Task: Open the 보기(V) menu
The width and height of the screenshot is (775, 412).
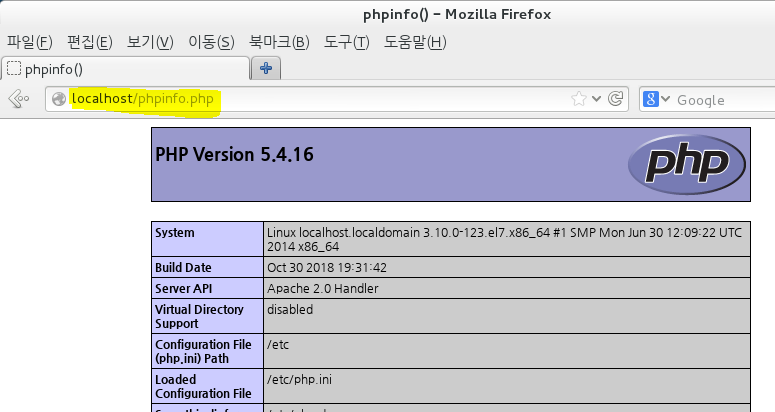Action: coord(150,42)
